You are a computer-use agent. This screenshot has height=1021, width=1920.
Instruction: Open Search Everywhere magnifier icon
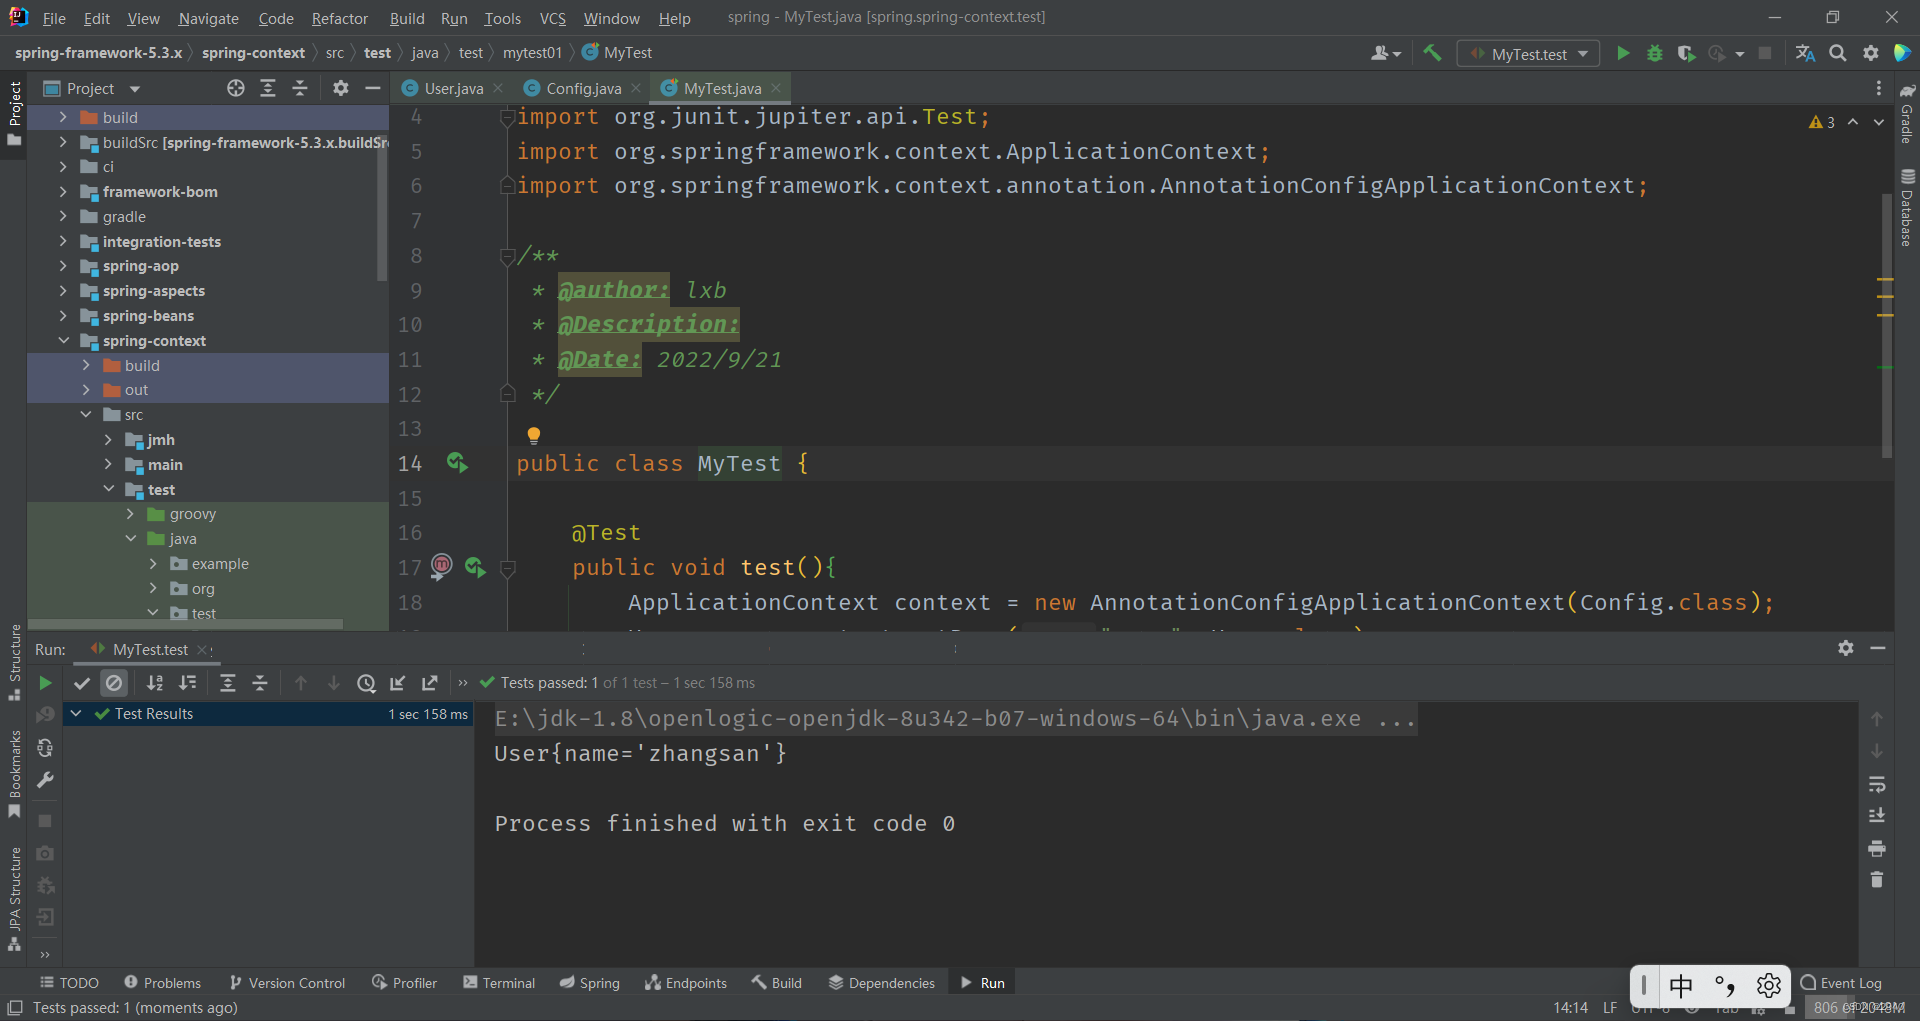pos(1838,53)
